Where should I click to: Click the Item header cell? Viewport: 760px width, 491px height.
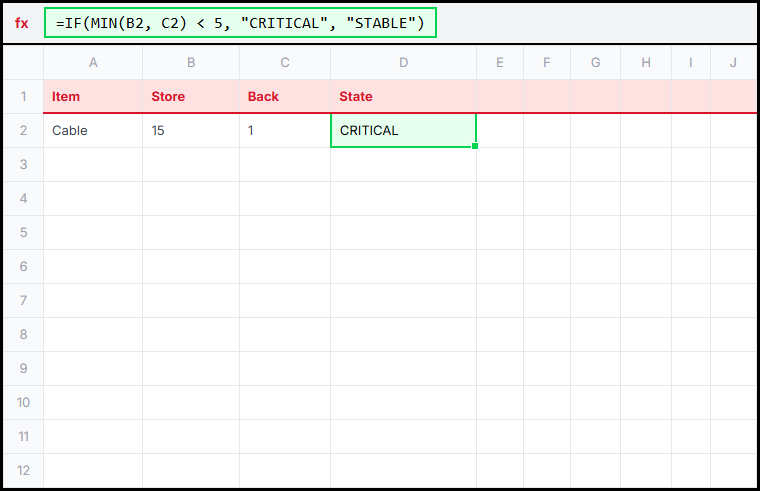coord(93,97)
